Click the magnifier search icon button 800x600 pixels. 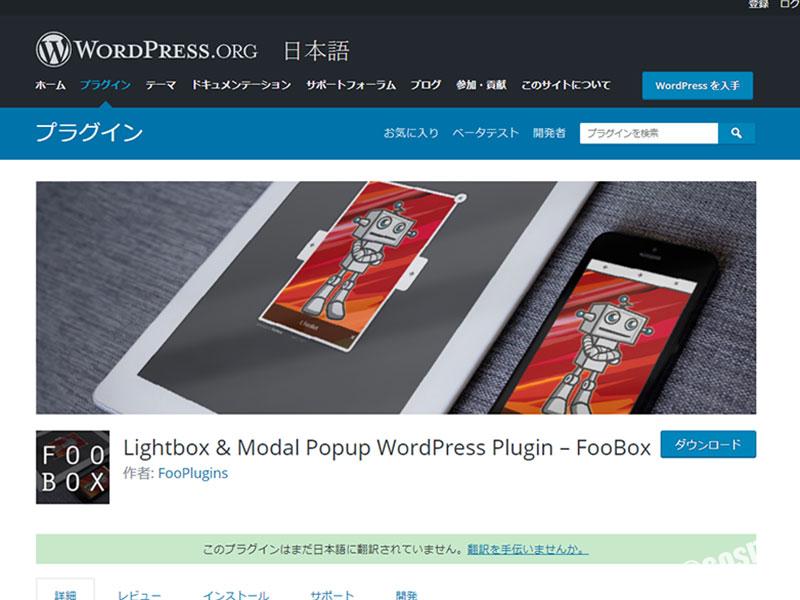click(x=736, y=133)
